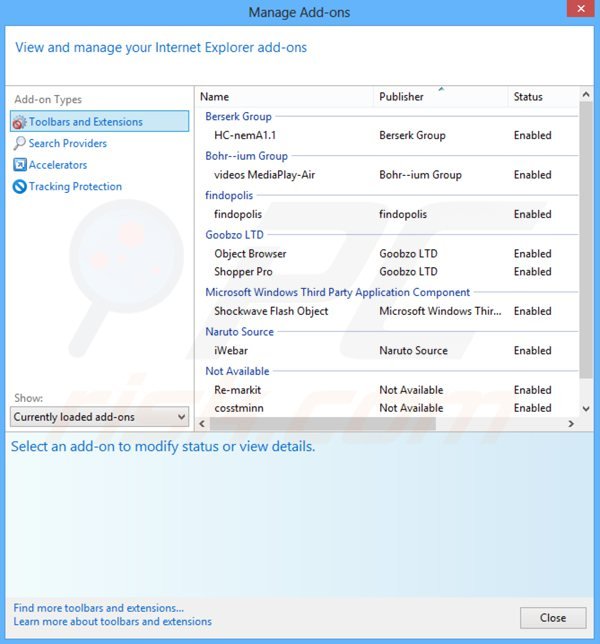Viewport: 600px width, 644px height.
Task: Click the horizontal scrollbar thumb
Action: pyautogui.click(x=322, y=424)
